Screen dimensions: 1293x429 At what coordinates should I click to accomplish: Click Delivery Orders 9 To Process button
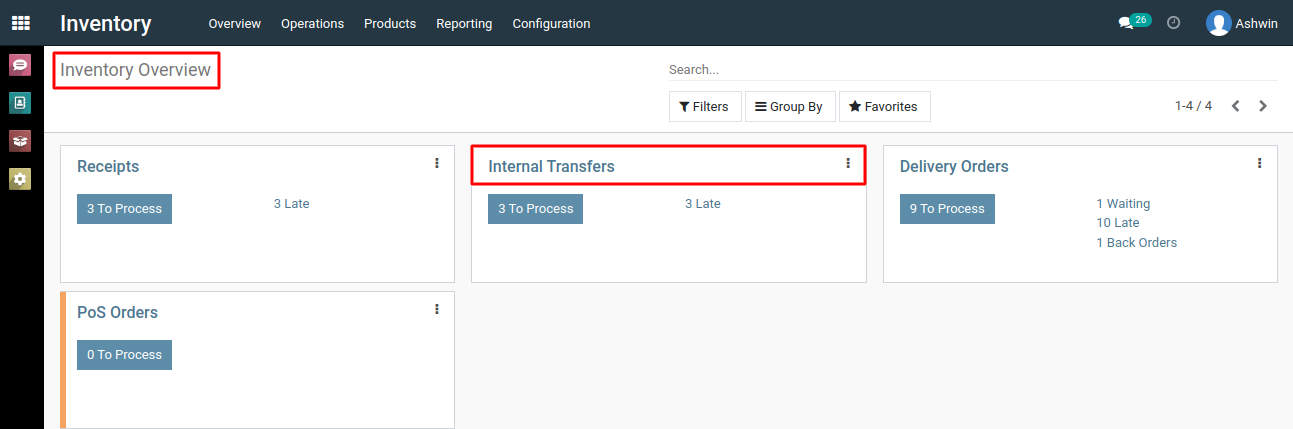click(947, 209)
